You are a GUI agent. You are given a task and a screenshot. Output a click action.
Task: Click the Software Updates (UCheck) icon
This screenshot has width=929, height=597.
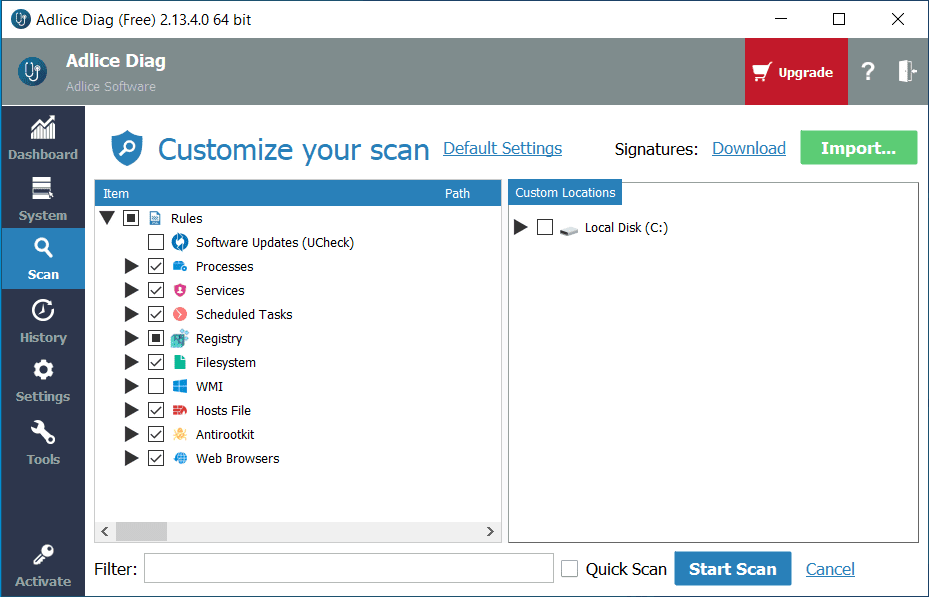click(x=180, y=242)
